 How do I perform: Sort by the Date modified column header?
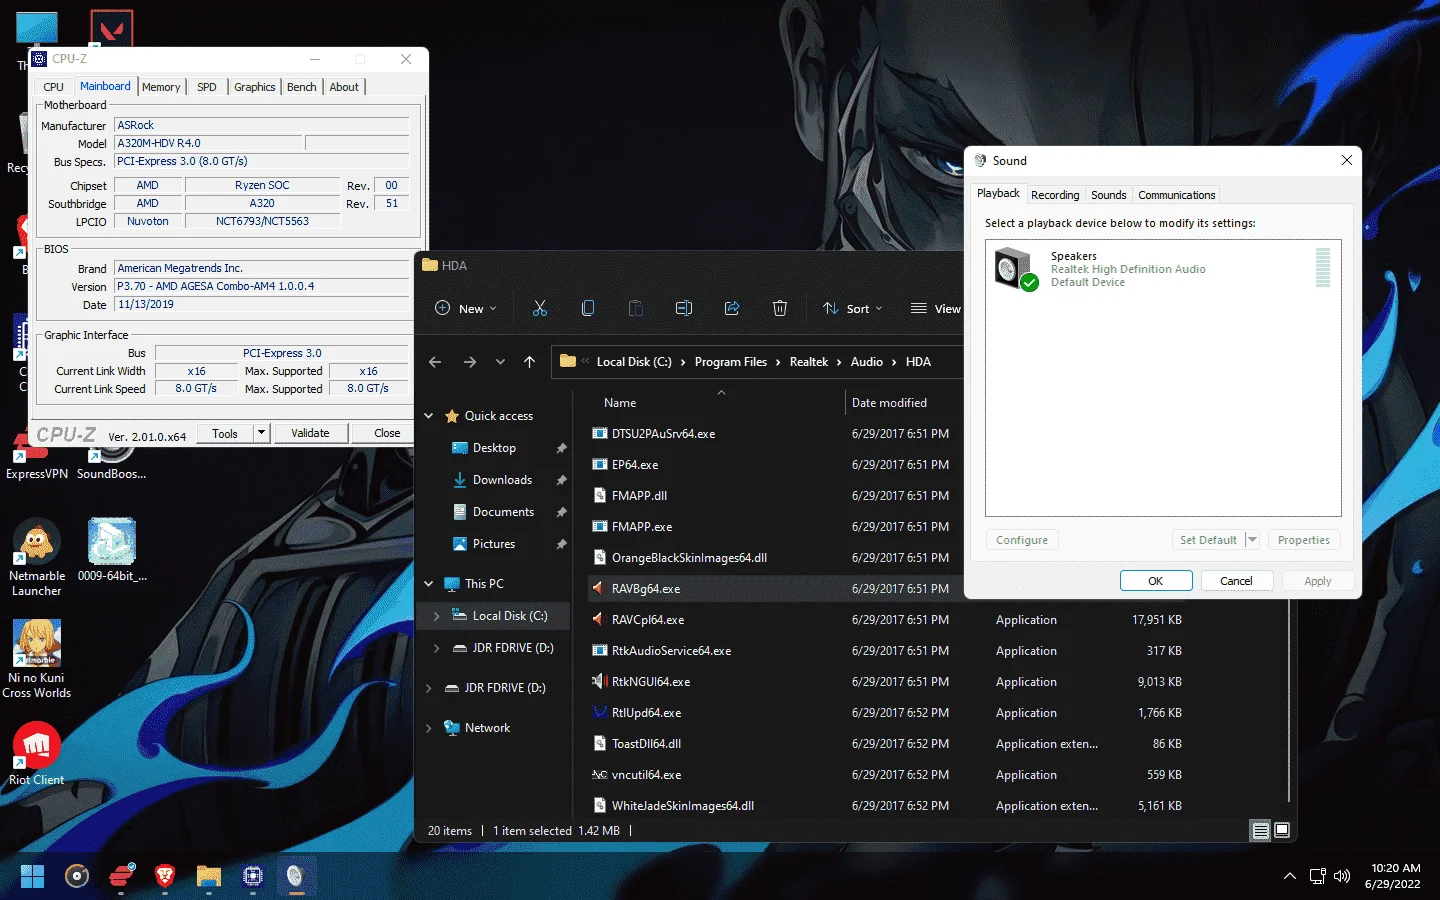(889, 403)
